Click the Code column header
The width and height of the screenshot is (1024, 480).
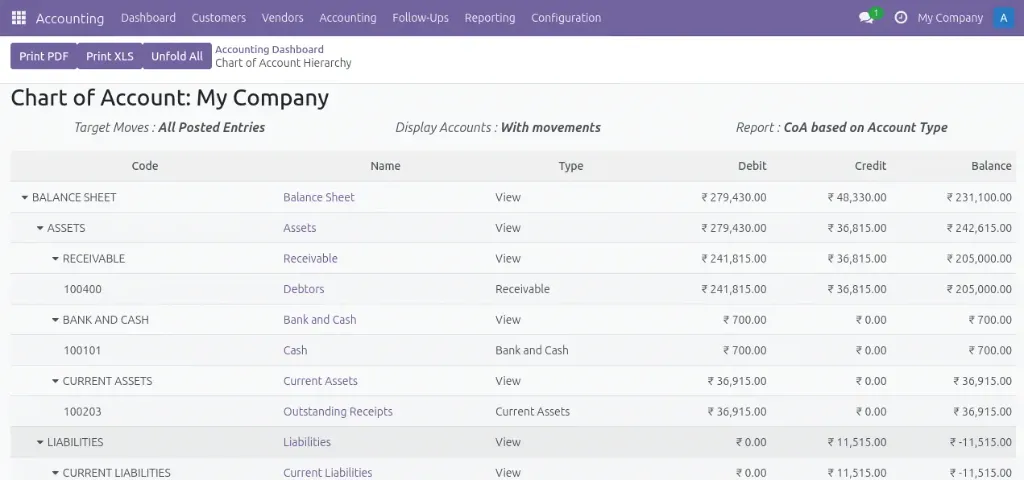[145, 166]
